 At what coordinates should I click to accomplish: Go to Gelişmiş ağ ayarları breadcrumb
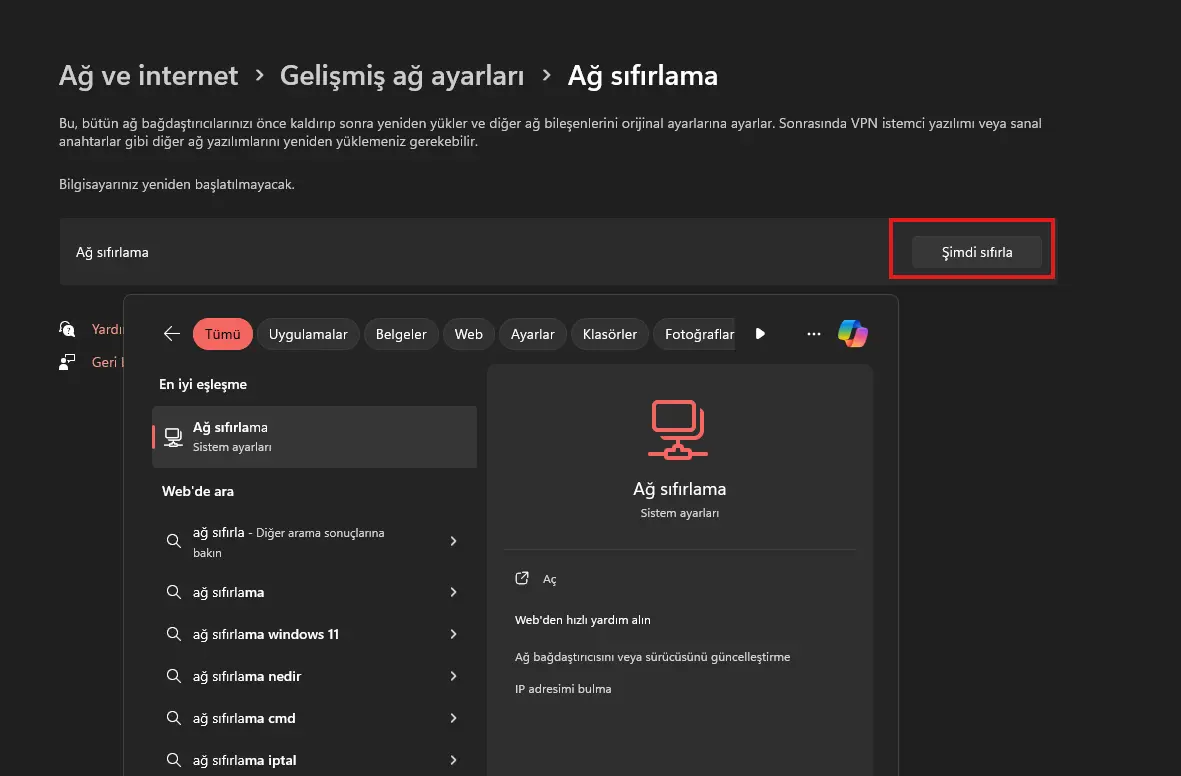[401, 75]
